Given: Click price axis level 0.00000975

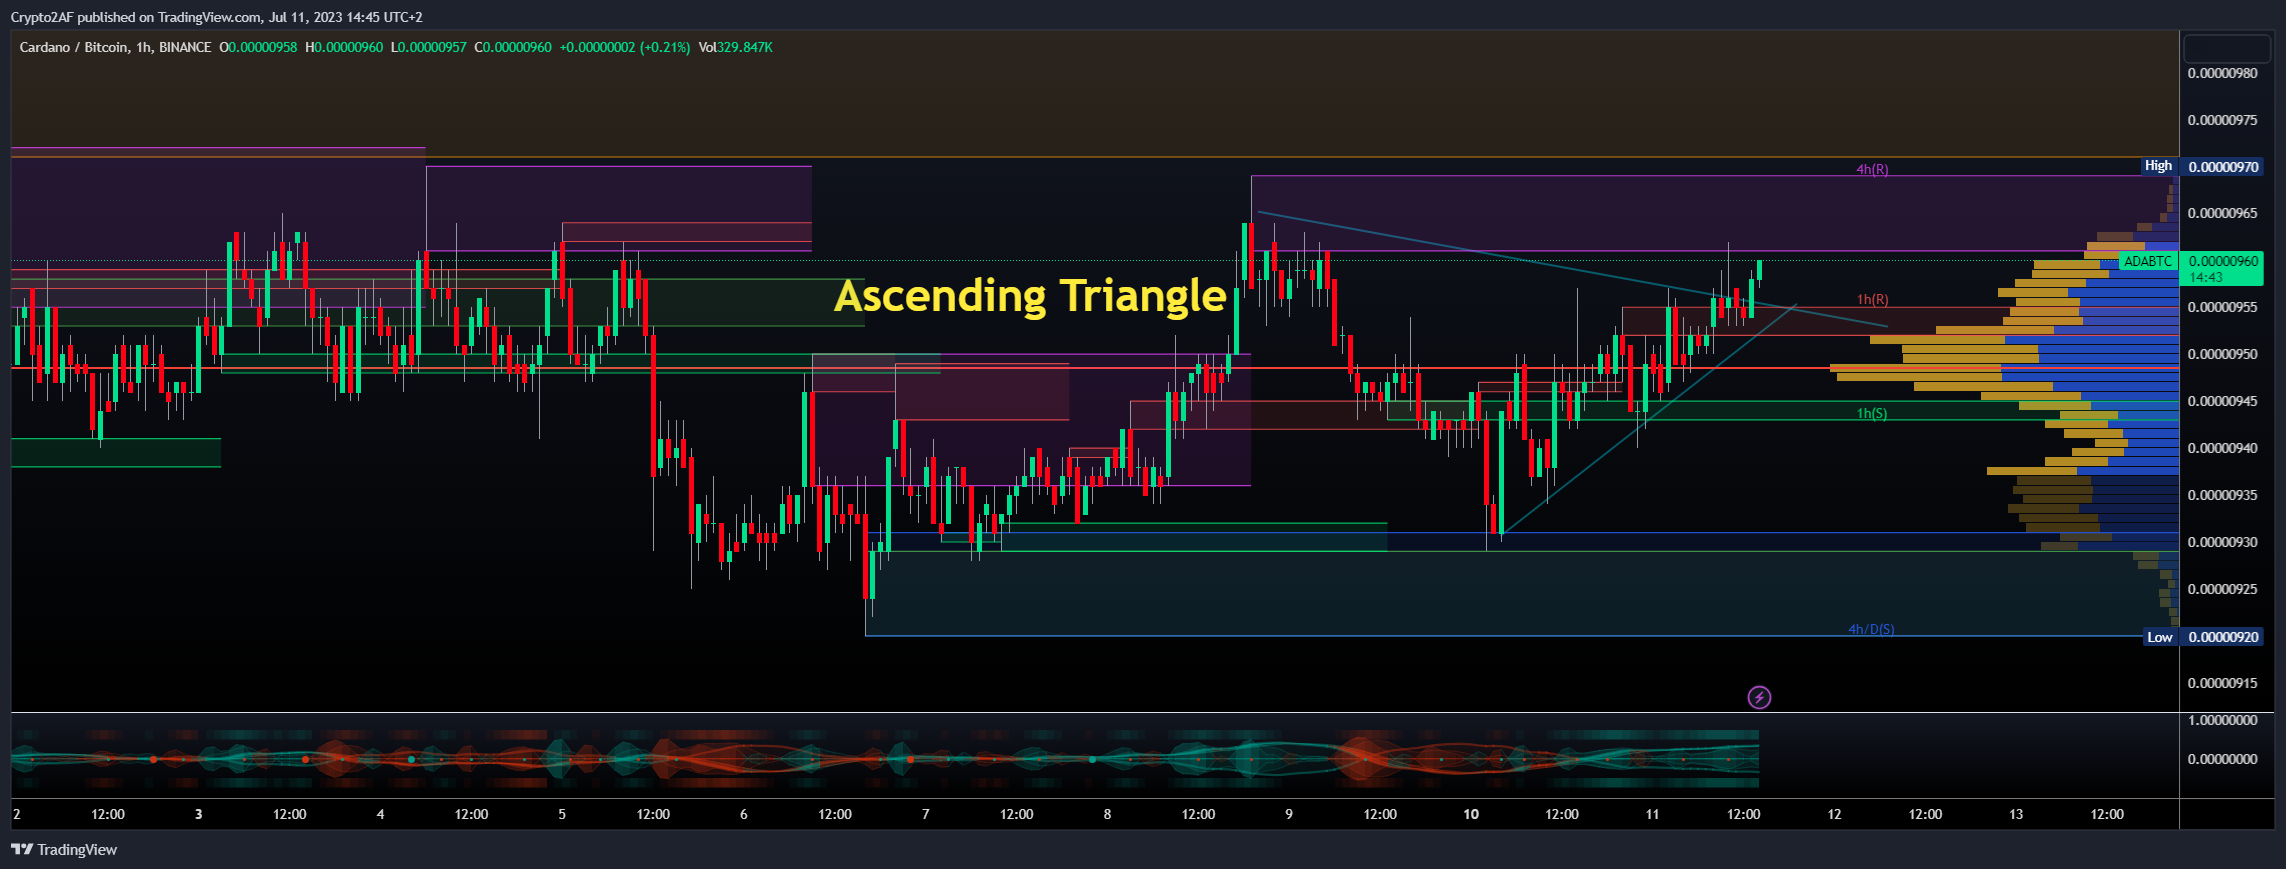Looking at the screenshot, I should (2223, 120).
